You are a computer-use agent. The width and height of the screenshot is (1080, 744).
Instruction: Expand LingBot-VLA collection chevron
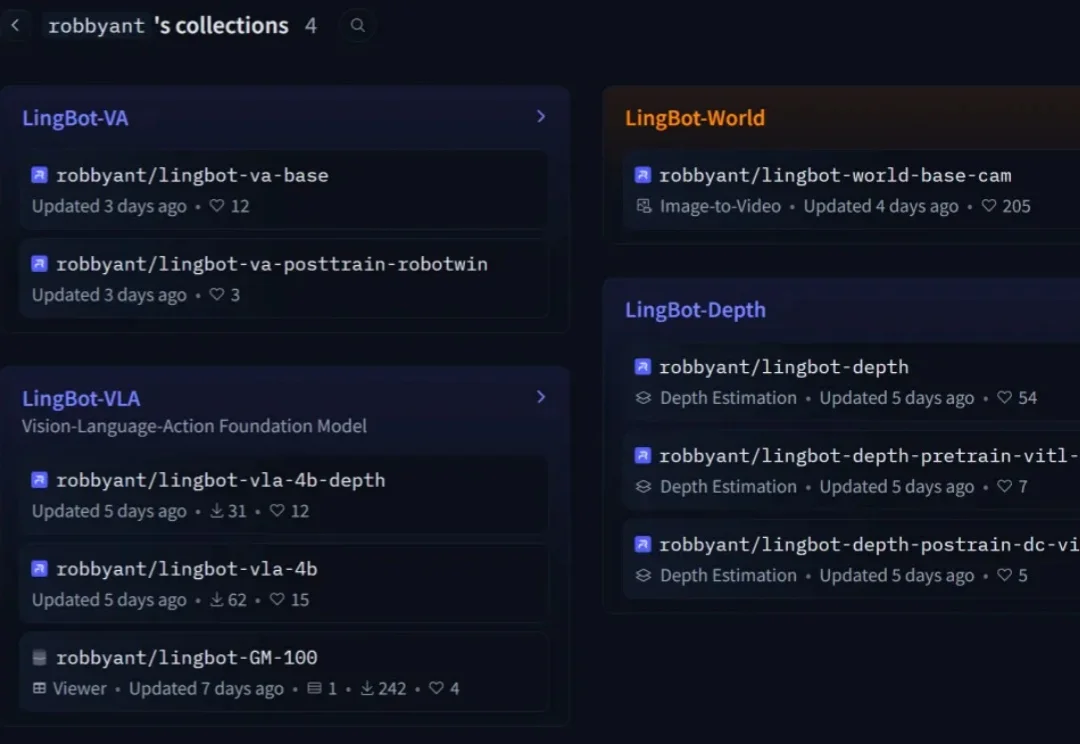(541, 397)
